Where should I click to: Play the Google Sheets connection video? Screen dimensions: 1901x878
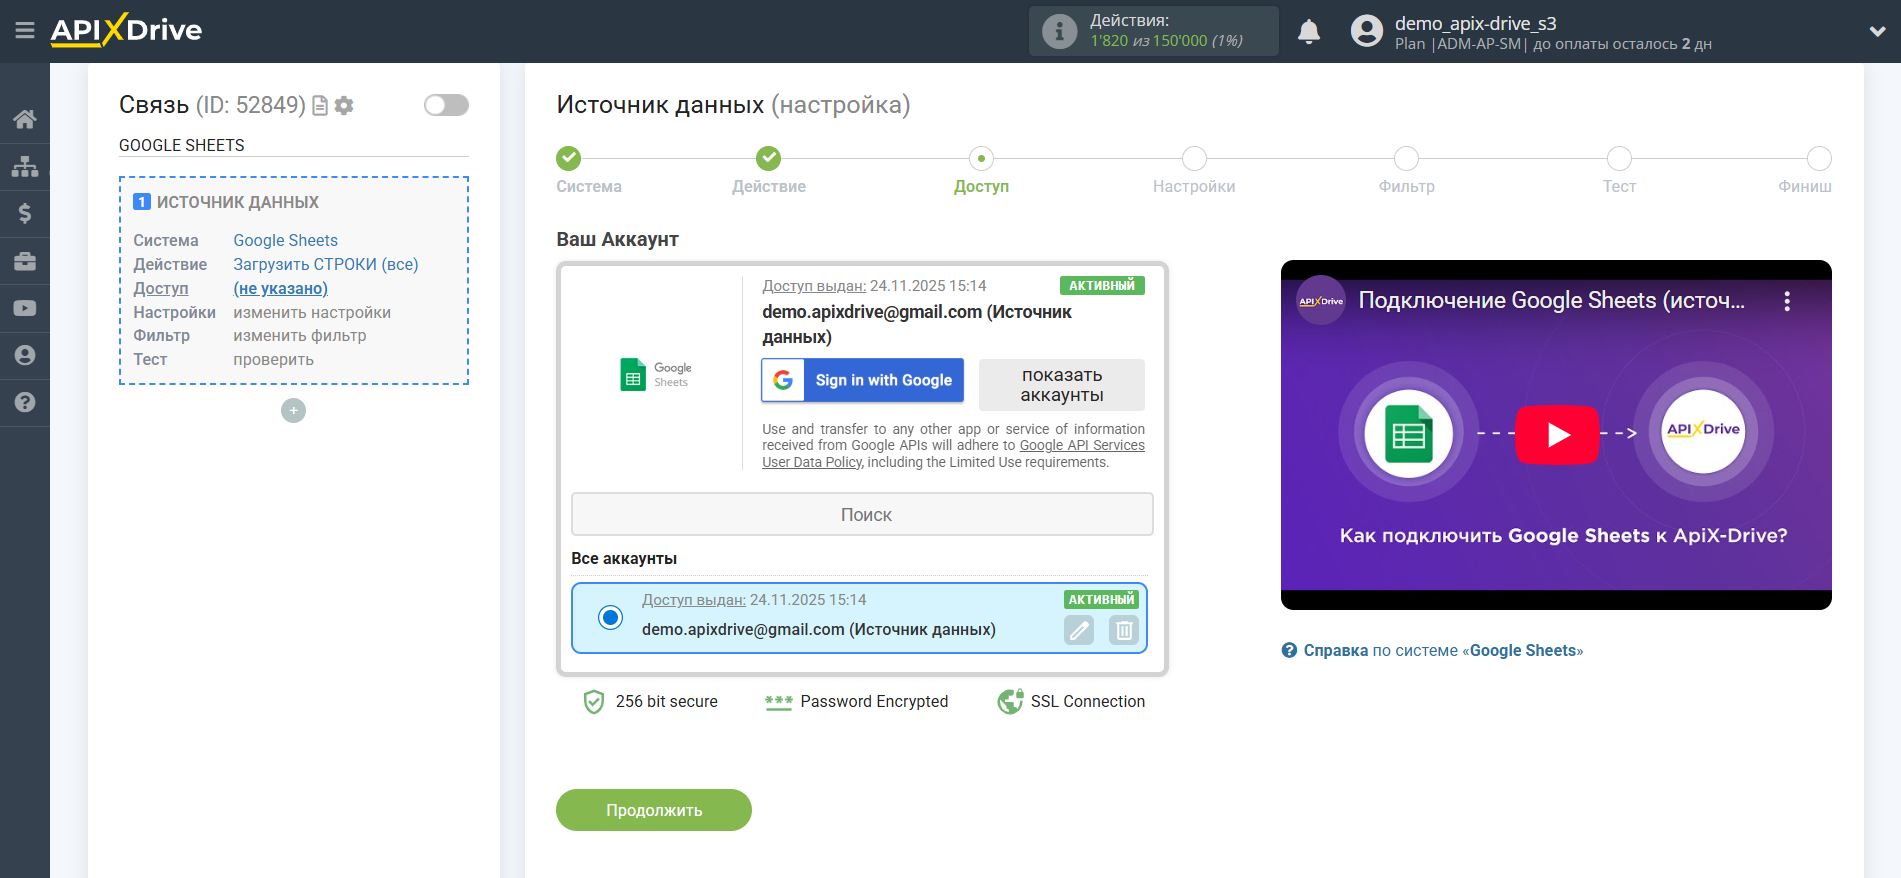pos(1557,435)
